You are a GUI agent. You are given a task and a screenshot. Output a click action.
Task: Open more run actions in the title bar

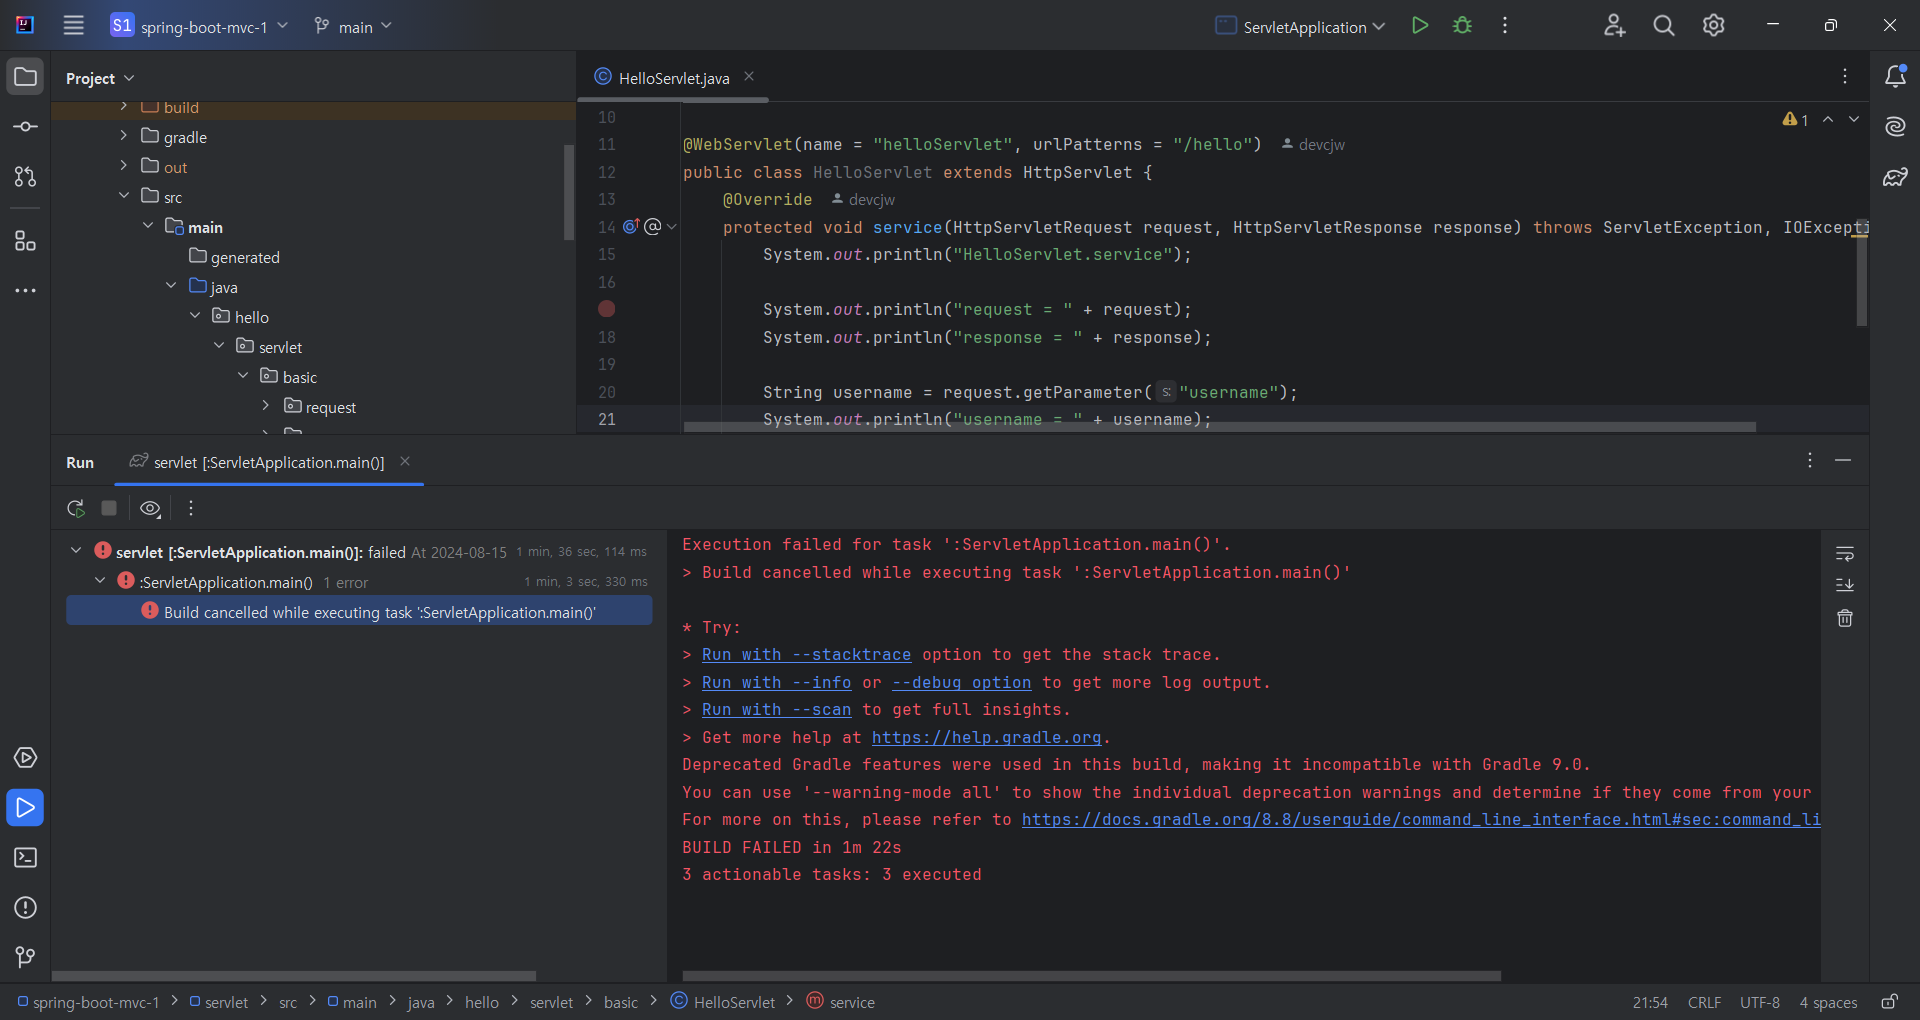coord(1505,26)
